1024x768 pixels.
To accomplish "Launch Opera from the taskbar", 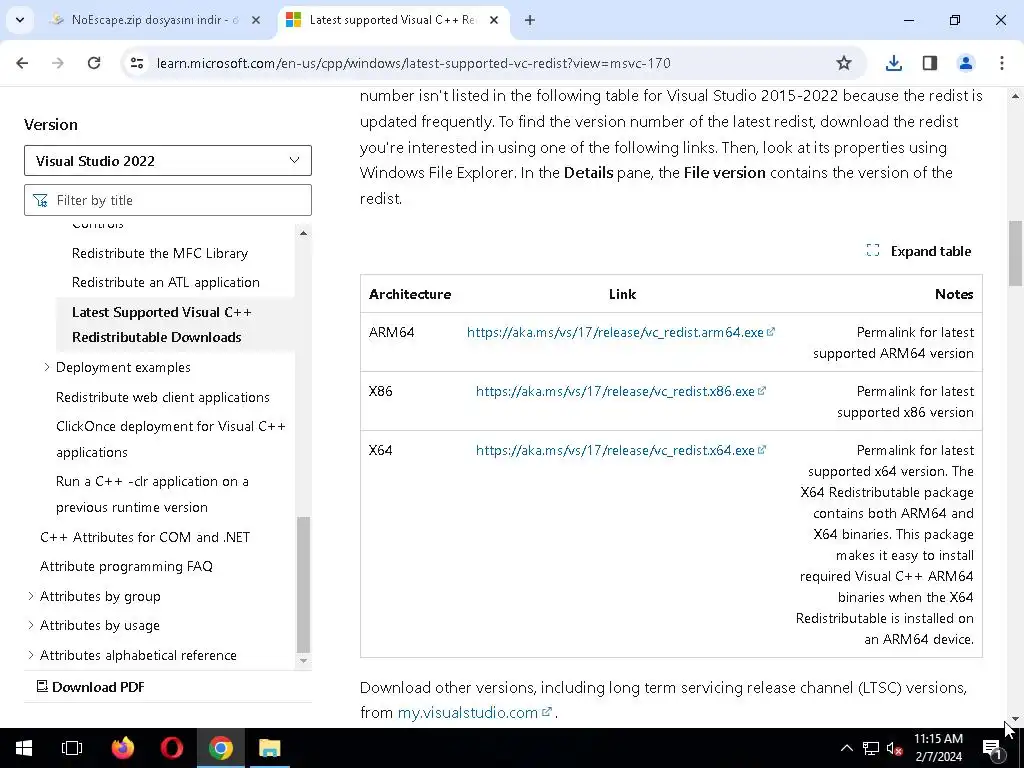I will point(171,748).
